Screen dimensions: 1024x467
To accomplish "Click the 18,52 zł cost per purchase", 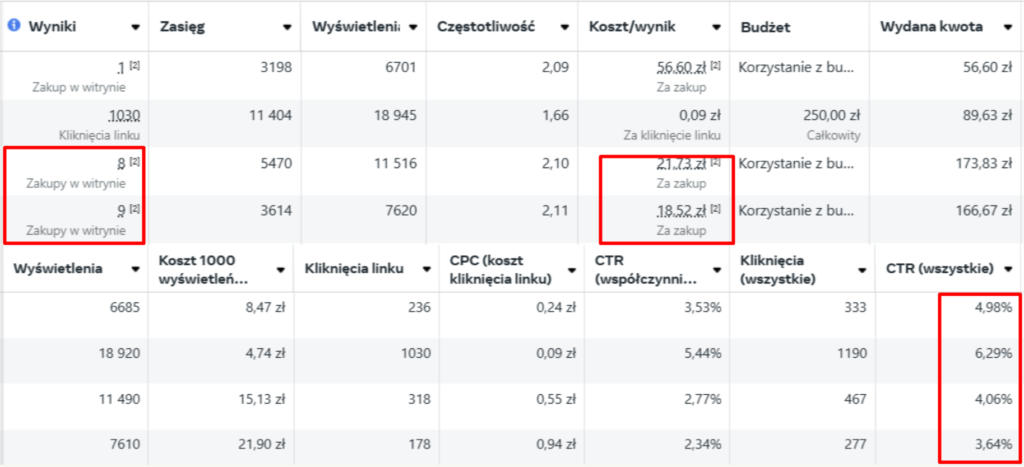I will click(682, 210).
